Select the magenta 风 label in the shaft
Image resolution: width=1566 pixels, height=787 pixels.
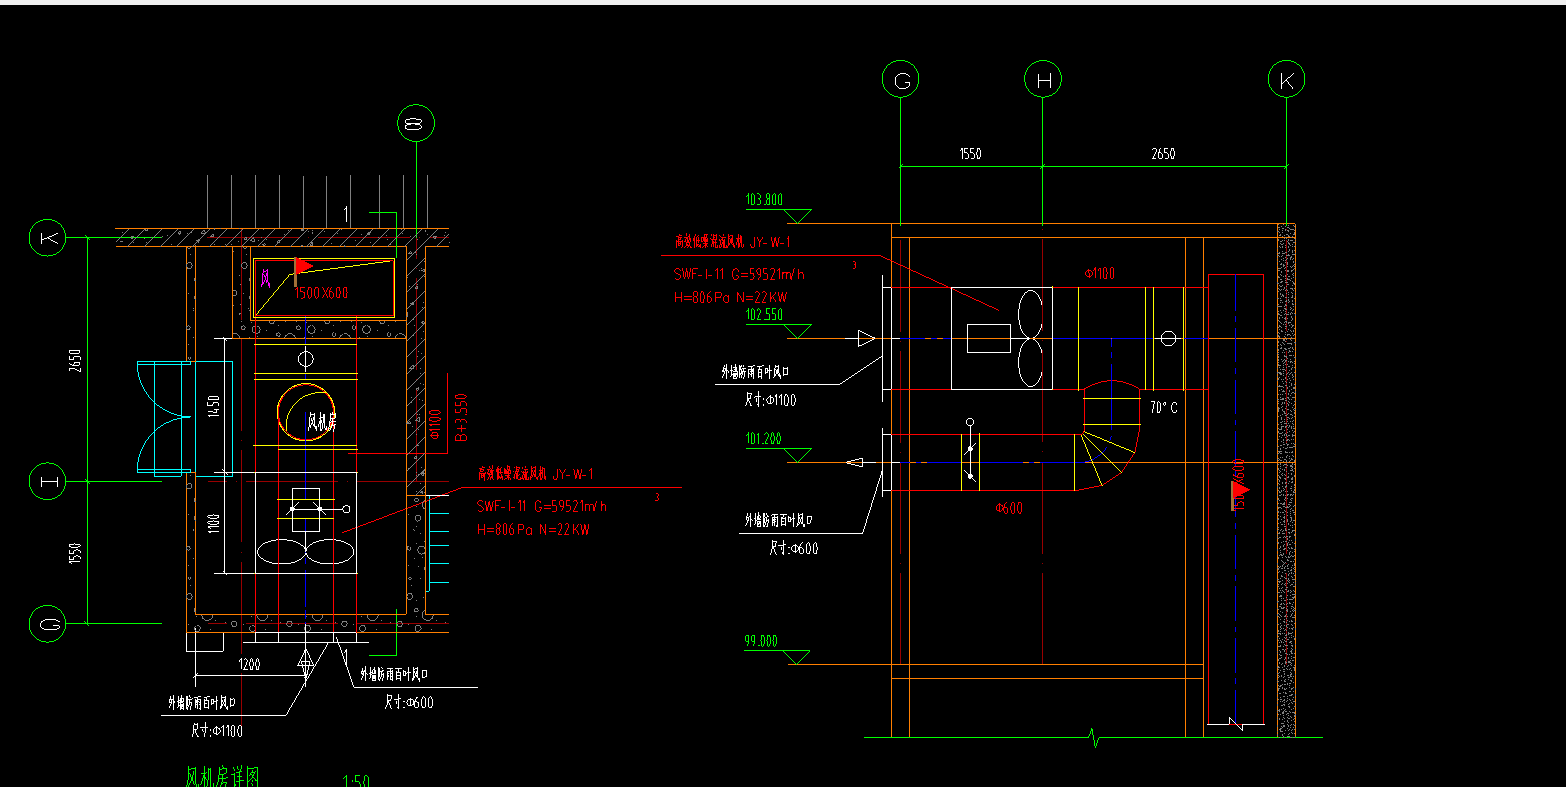[266, 279]
